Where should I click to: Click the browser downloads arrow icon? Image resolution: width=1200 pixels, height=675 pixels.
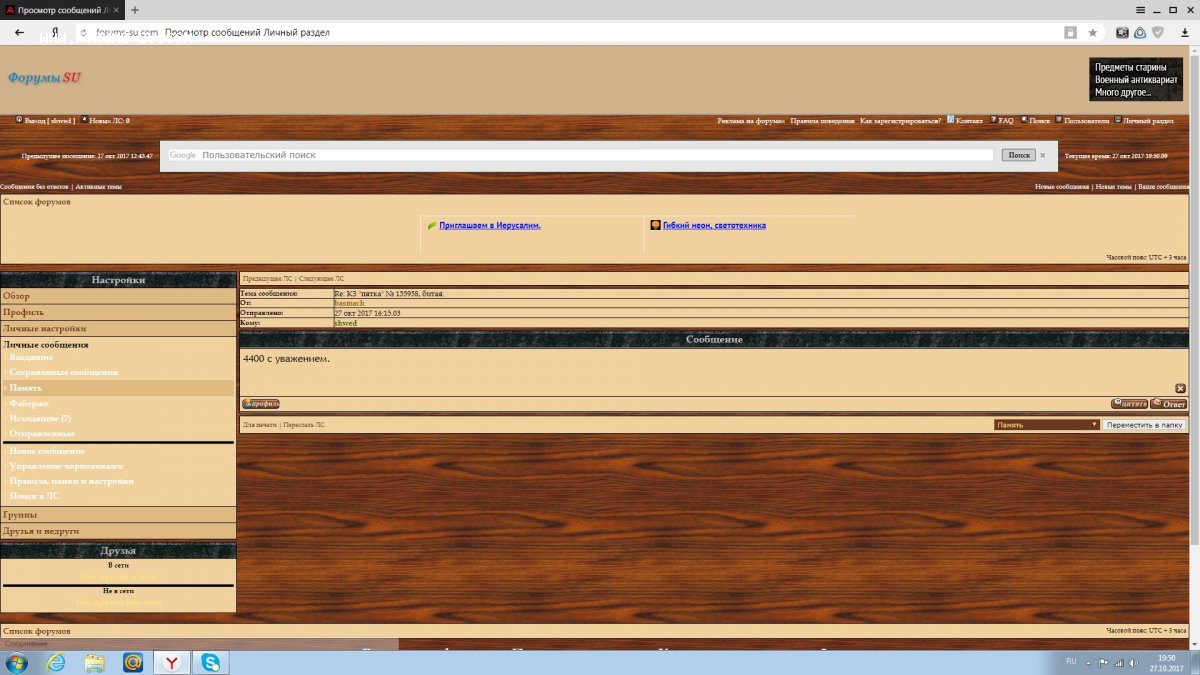click(1184, 32)
